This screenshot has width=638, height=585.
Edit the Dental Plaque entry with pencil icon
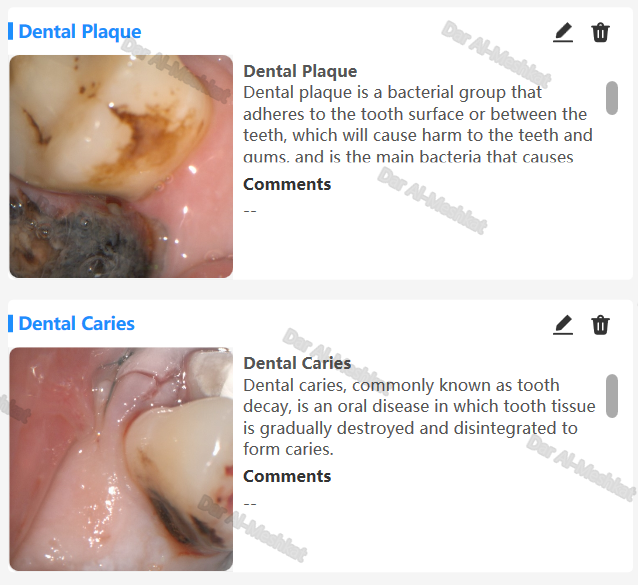point(563,33)
